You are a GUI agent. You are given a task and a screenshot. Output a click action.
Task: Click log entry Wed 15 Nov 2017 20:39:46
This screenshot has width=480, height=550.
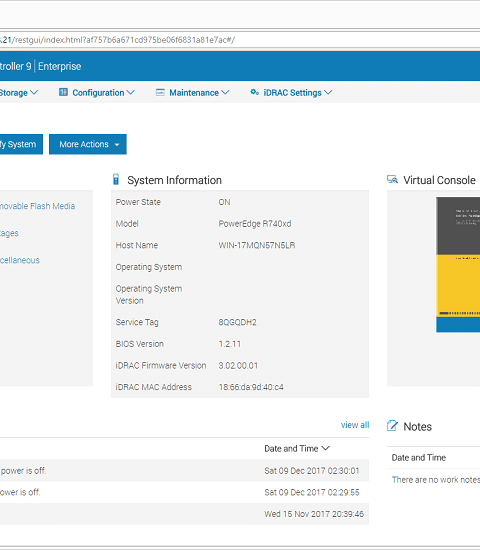(314, 514)
